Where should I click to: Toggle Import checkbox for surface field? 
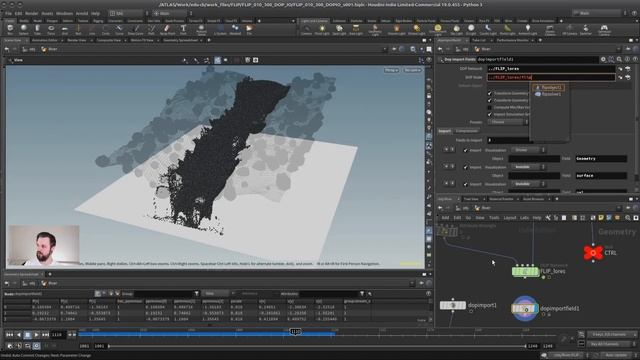click(x=465, y=167)
